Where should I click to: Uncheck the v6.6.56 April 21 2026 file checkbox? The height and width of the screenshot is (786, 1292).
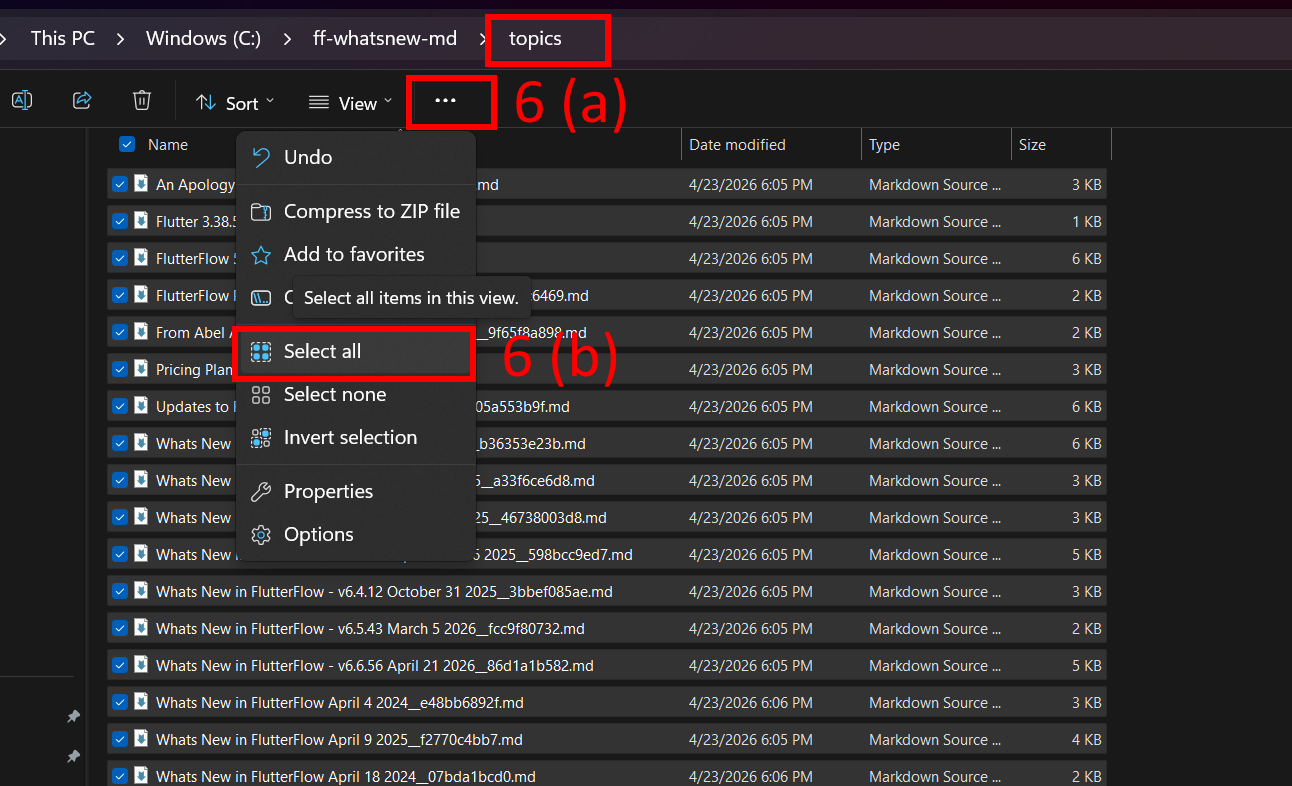click(x=120, y=665)
